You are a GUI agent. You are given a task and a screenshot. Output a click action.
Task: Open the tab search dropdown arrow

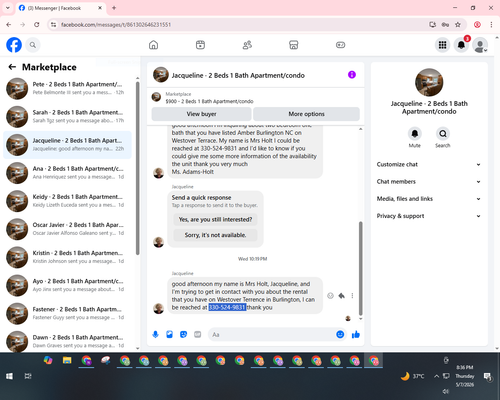click(8, 8)
